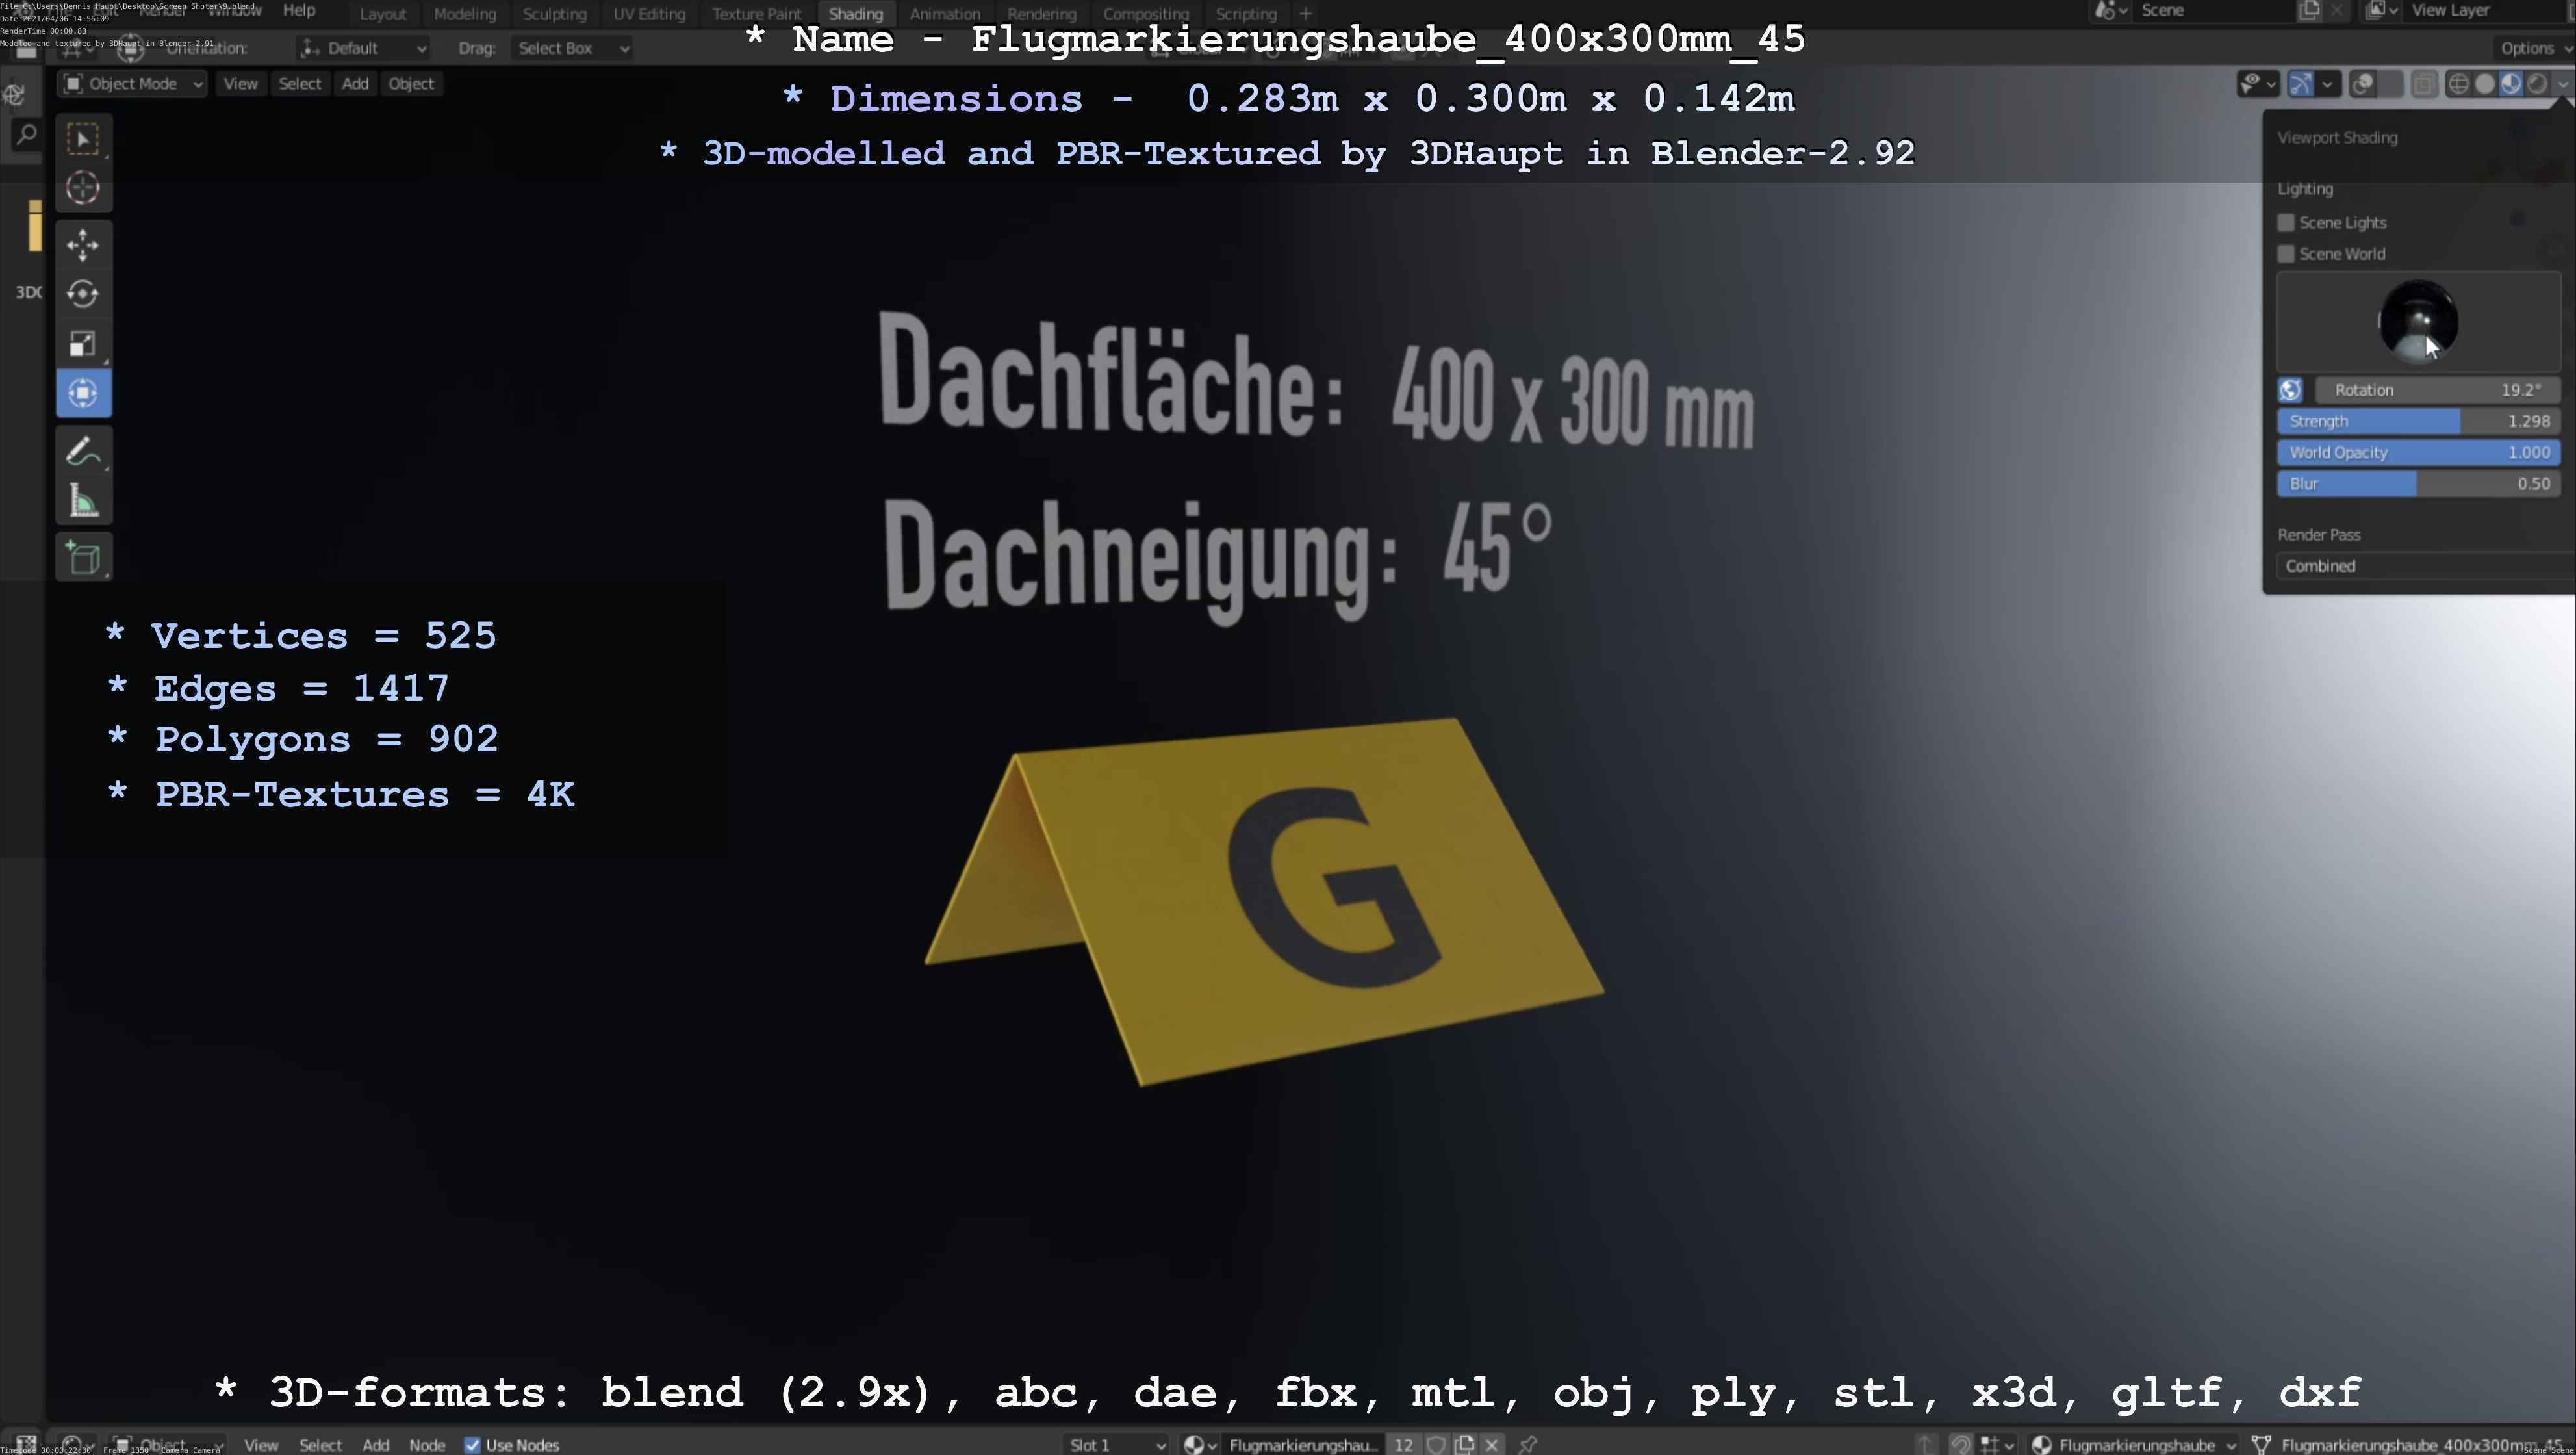The height and width of the screenshot is (1455, 2576).
Task: Switch to the Compositing workspace tab
Action: (1146, 14)
